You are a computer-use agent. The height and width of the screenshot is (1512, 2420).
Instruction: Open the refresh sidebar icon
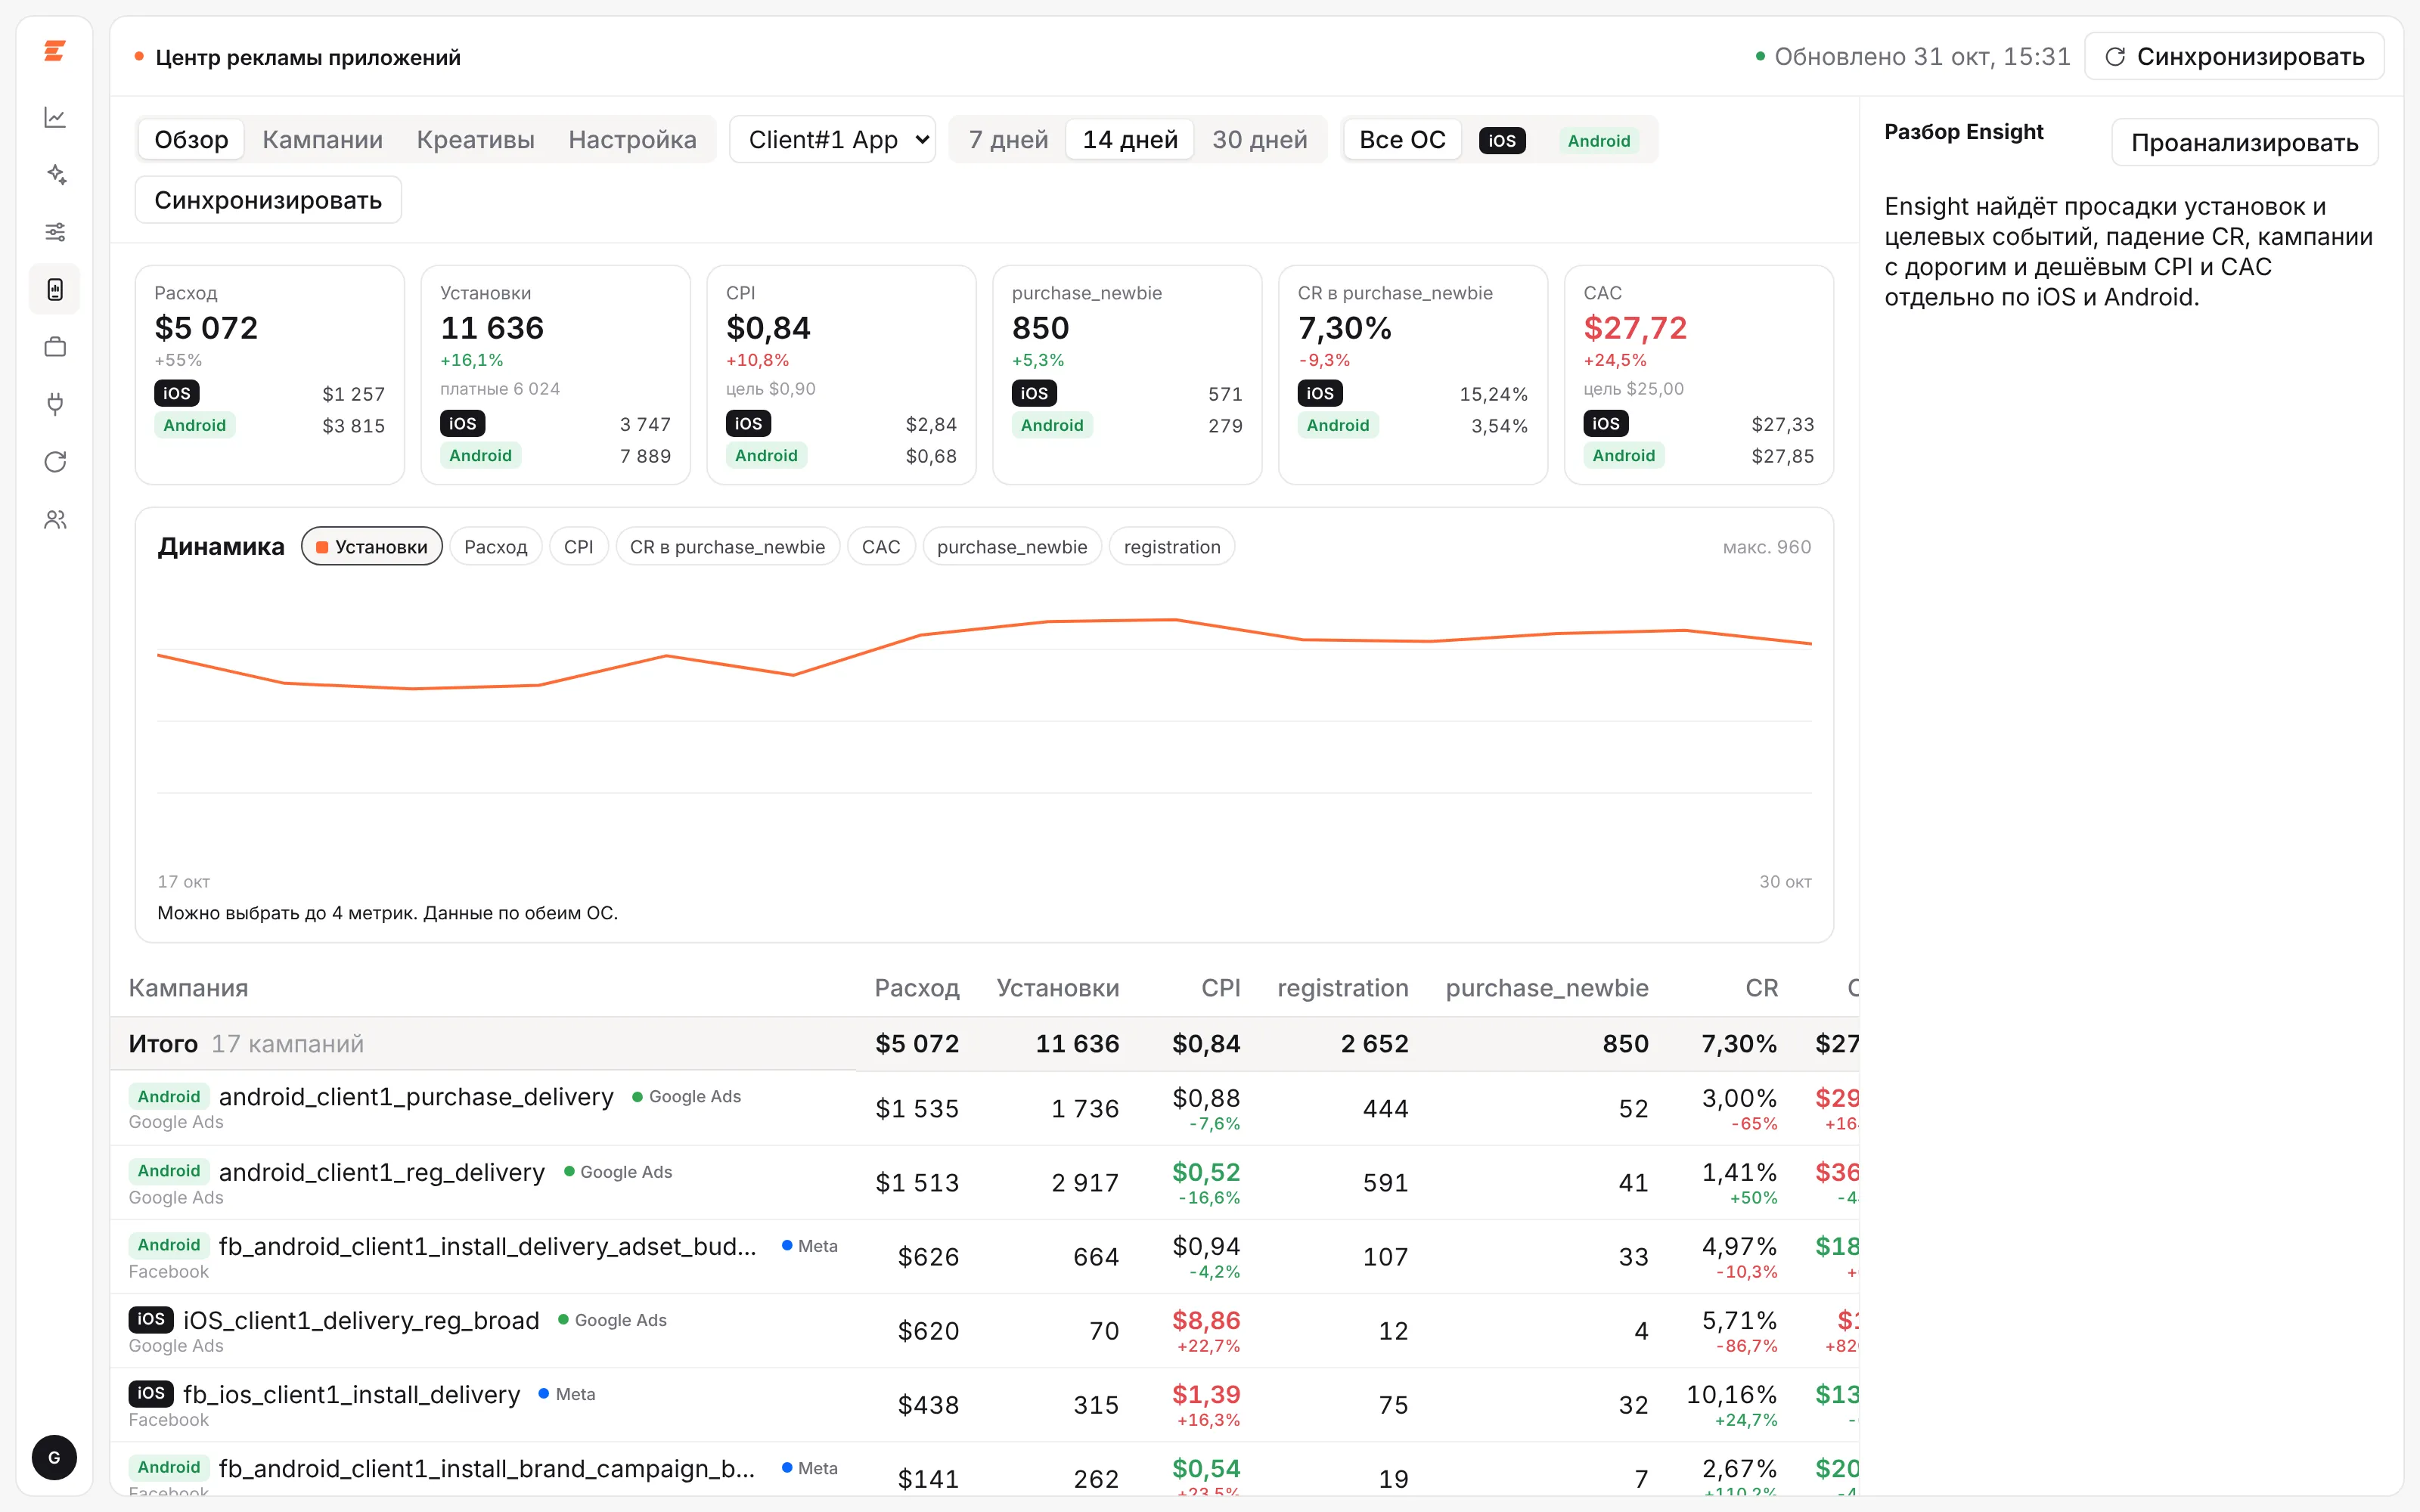pos(55,462)
